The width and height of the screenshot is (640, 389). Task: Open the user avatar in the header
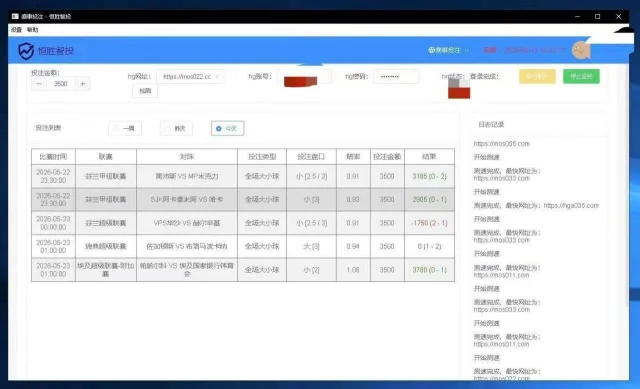581,51
